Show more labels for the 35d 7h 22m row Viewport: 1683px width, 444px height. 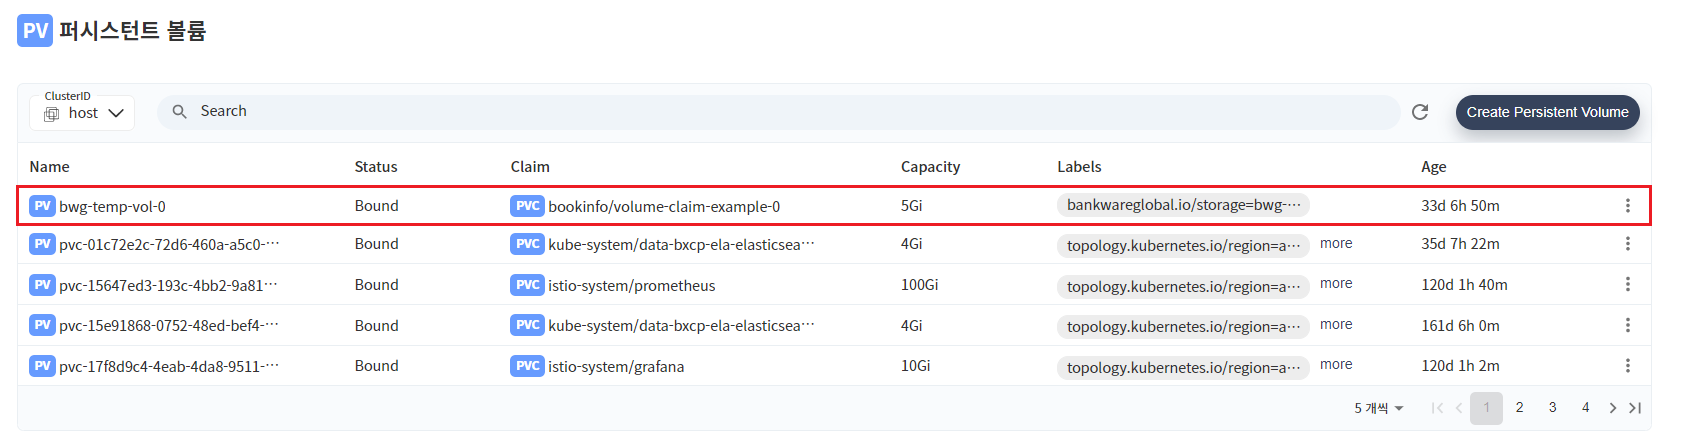1336,243
